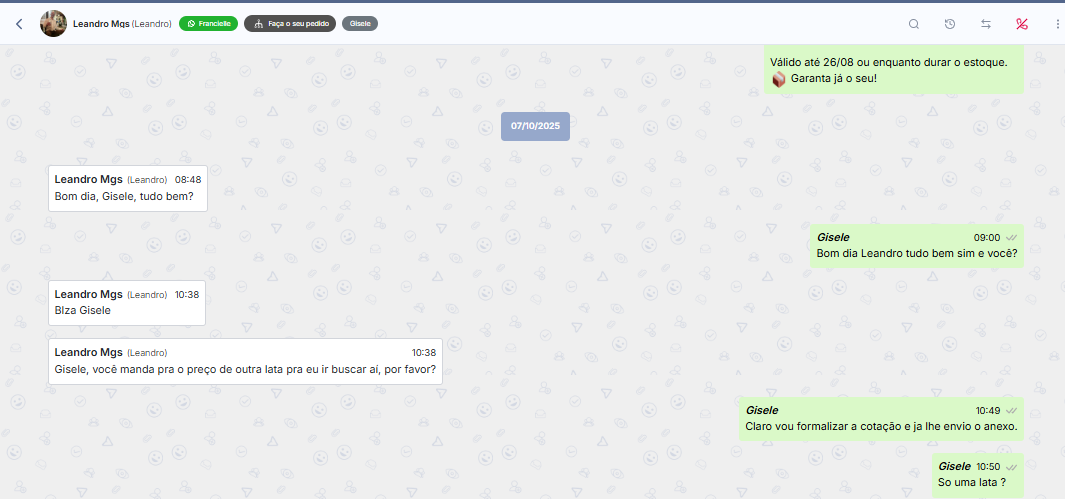Open the three-dot more options menu
This screenshot has height=499, width=1065.
pyautogui.click(x=1057, y=24)
